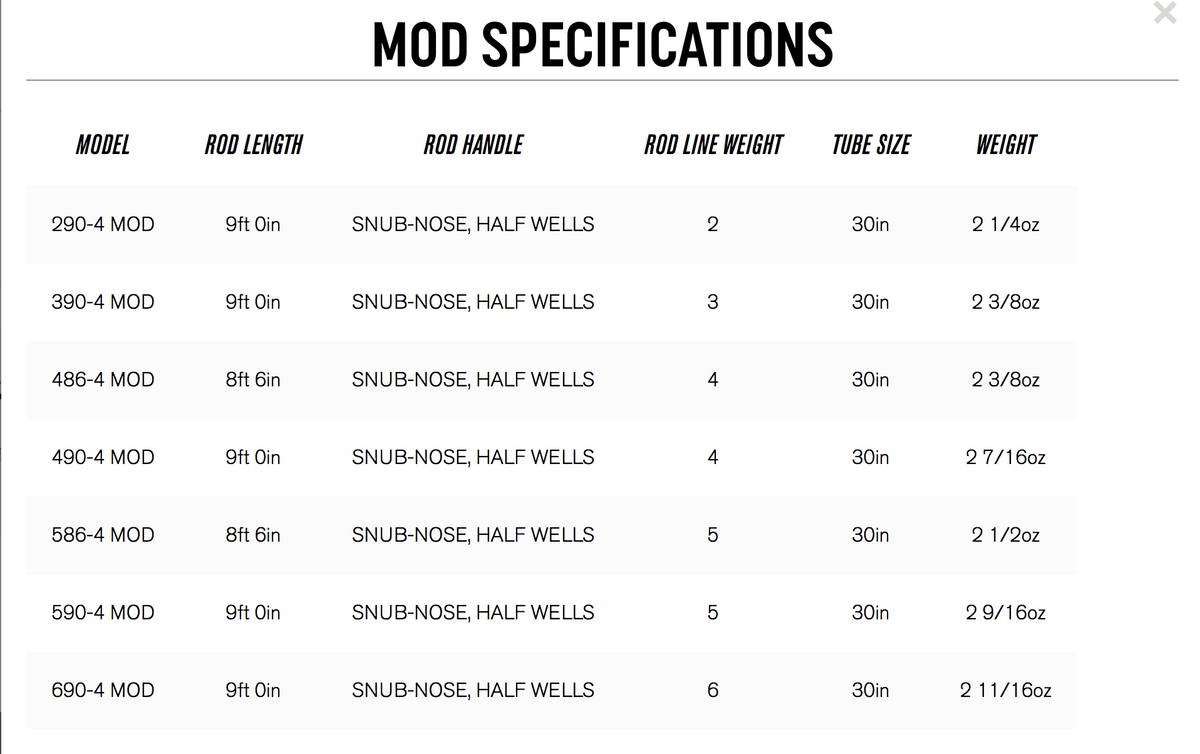This screenshot has width=1200, height=754.
Task: Click the 586-4 MOD model entry
Action: (x=103, y=535)
